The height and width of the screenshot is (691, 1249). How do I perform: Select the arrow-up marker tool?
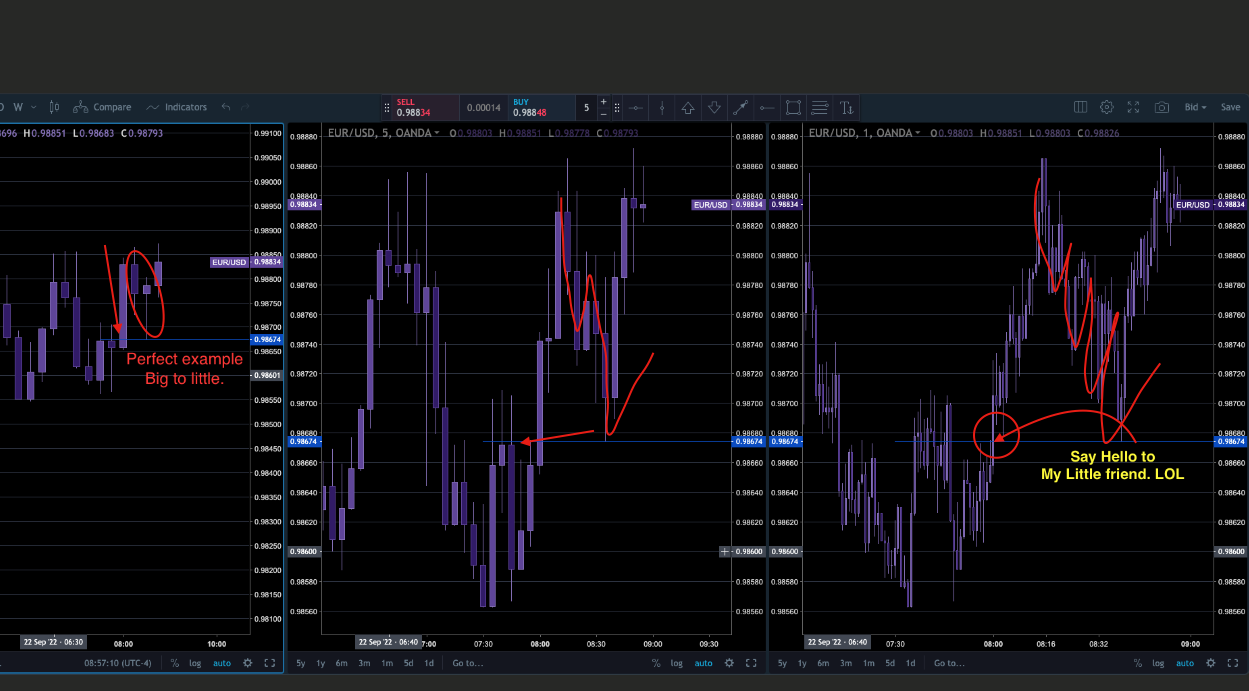[687, 107]
